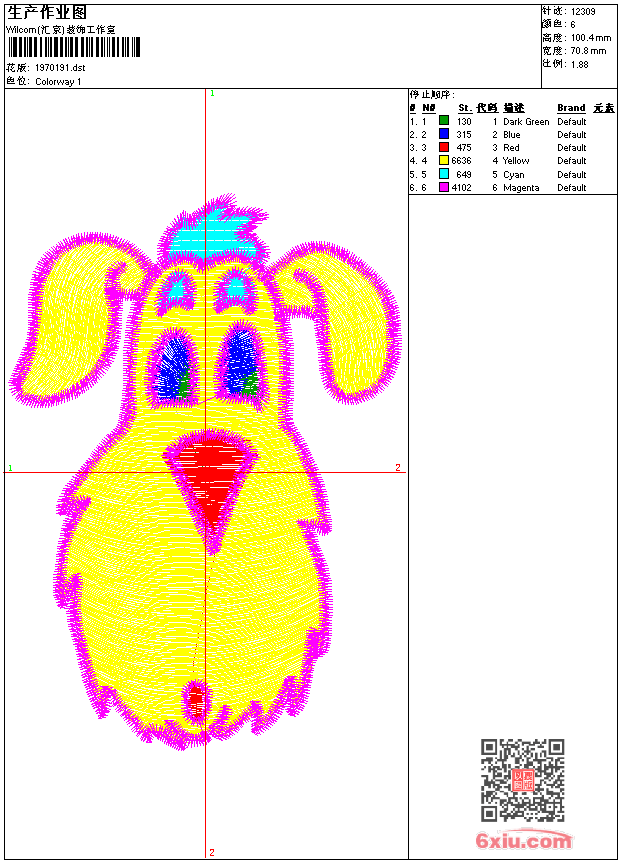Screen dimensions: 620x860
Task: Click the Red color swatch in row 3
Action: click(x=444, y=147)
